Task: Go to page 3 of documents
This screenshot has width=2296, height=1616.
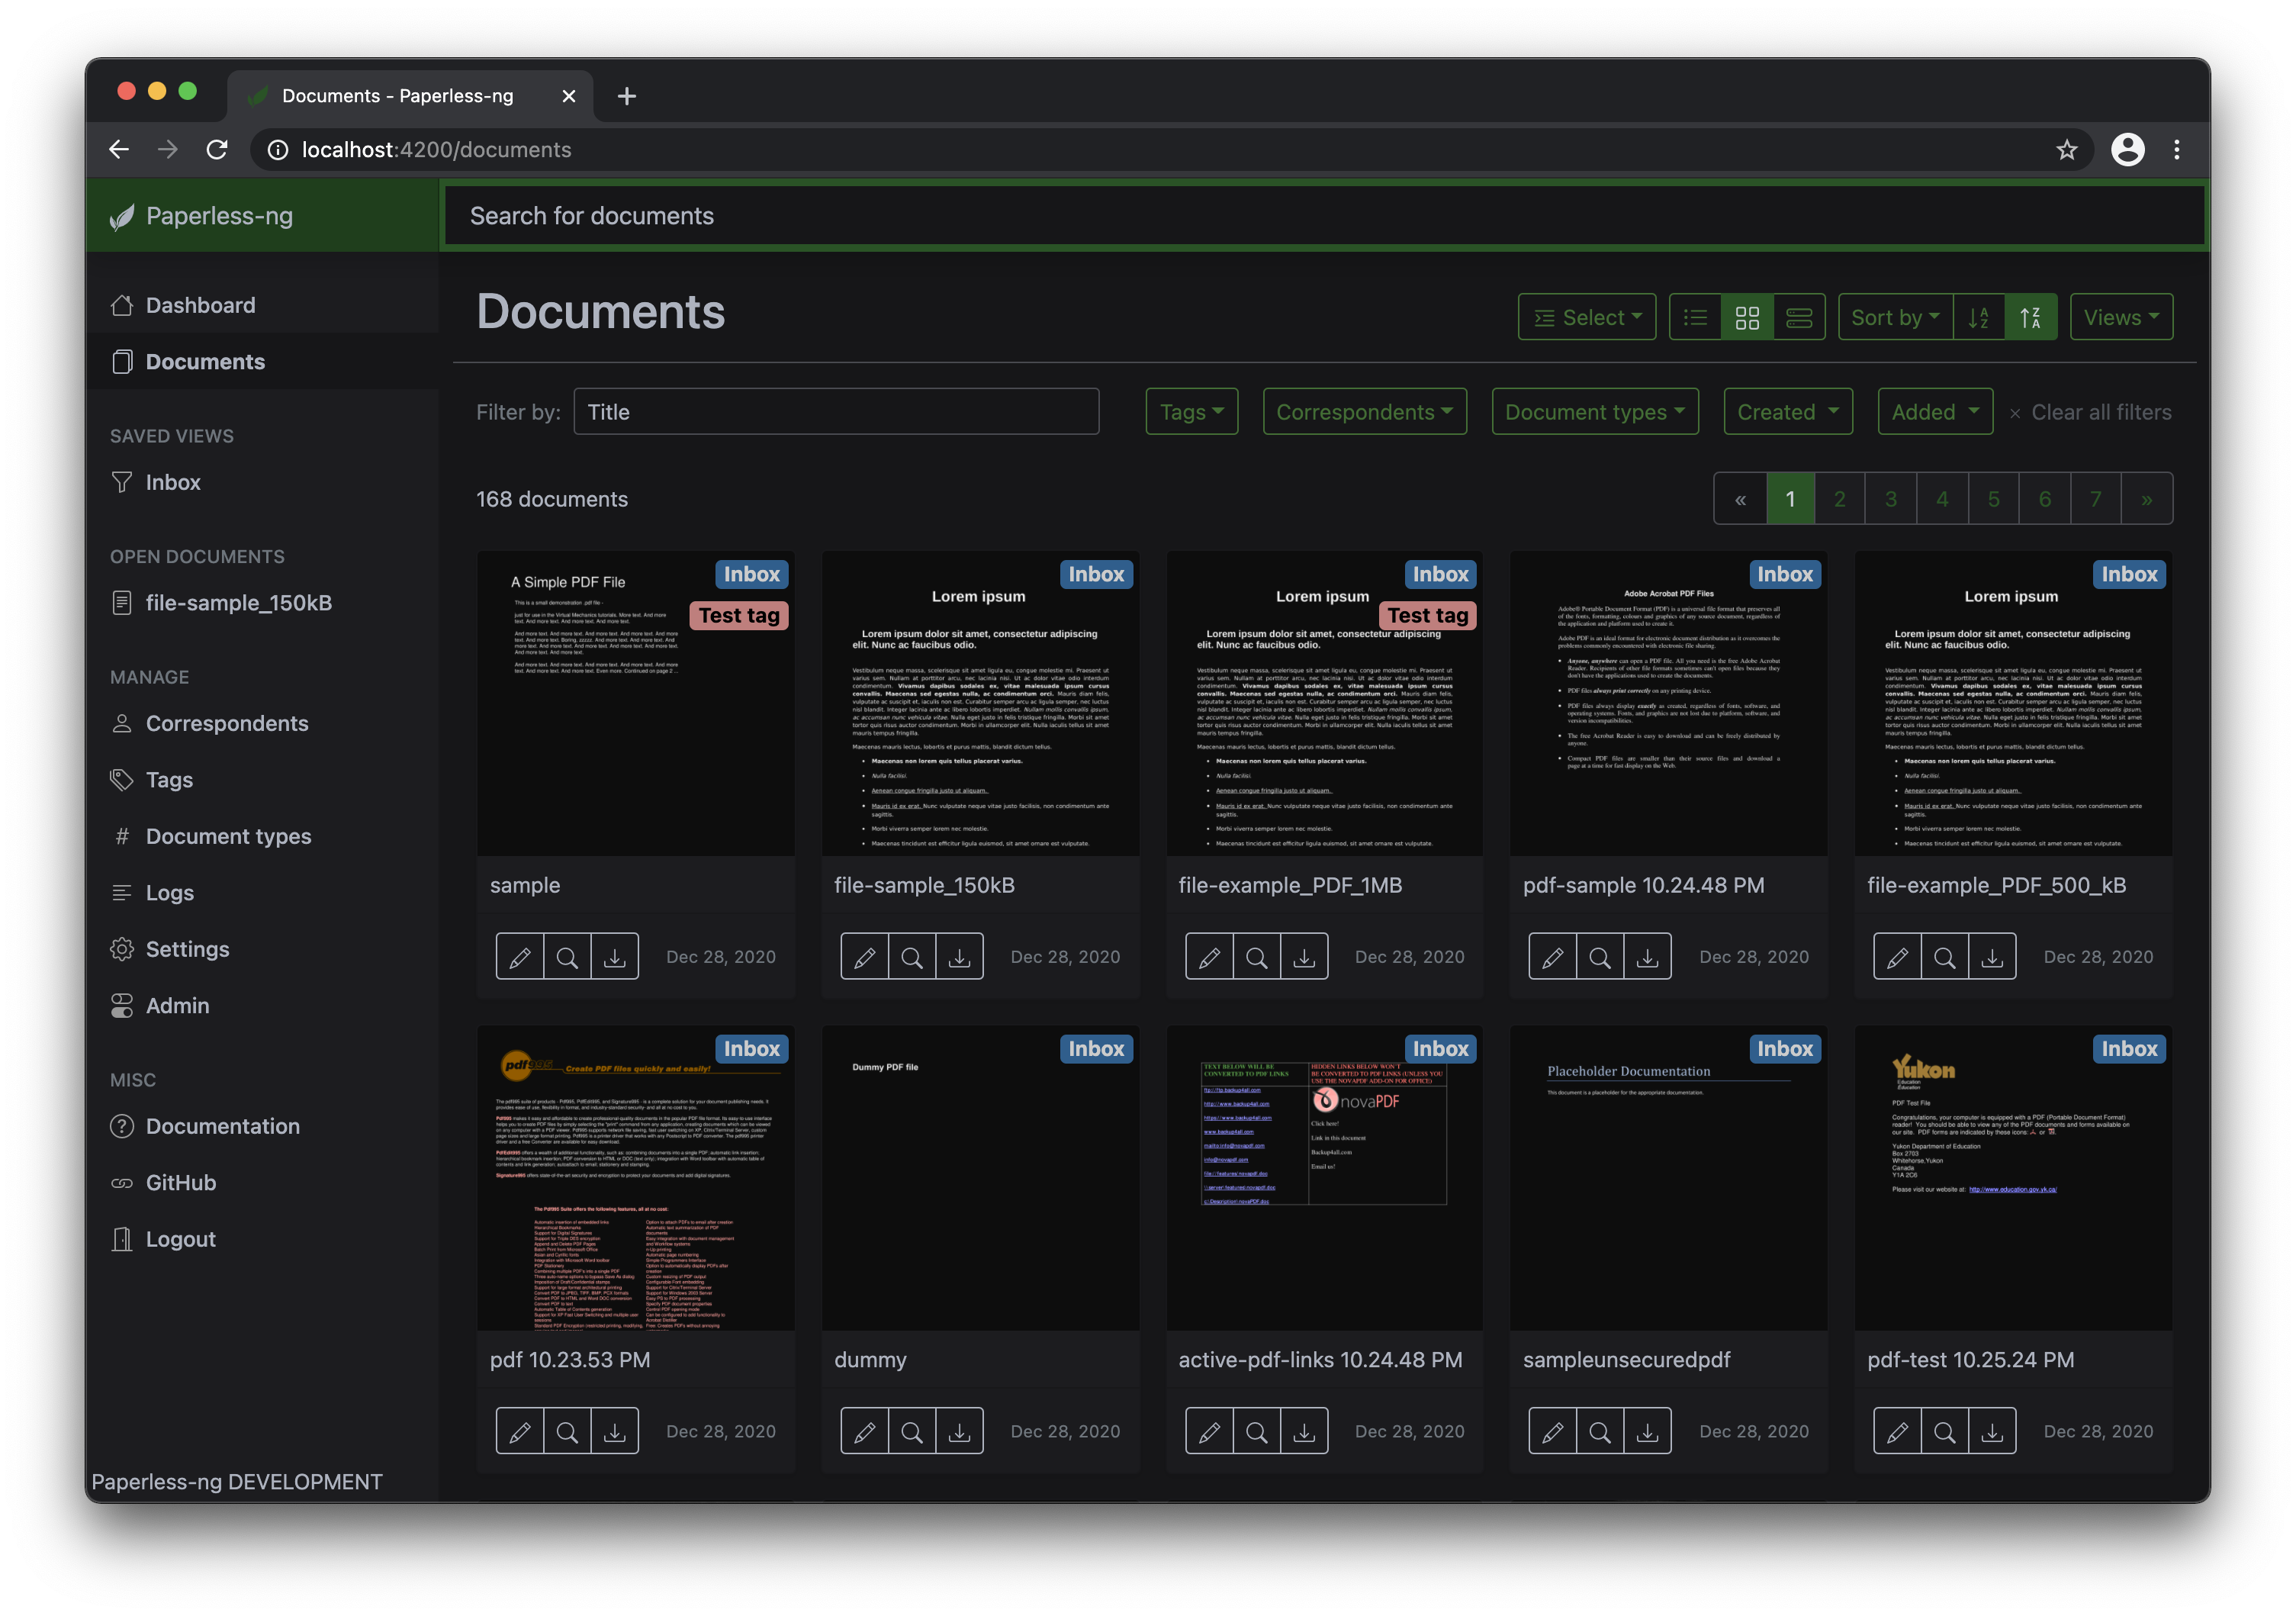Action: click(x=1891, y=498)
